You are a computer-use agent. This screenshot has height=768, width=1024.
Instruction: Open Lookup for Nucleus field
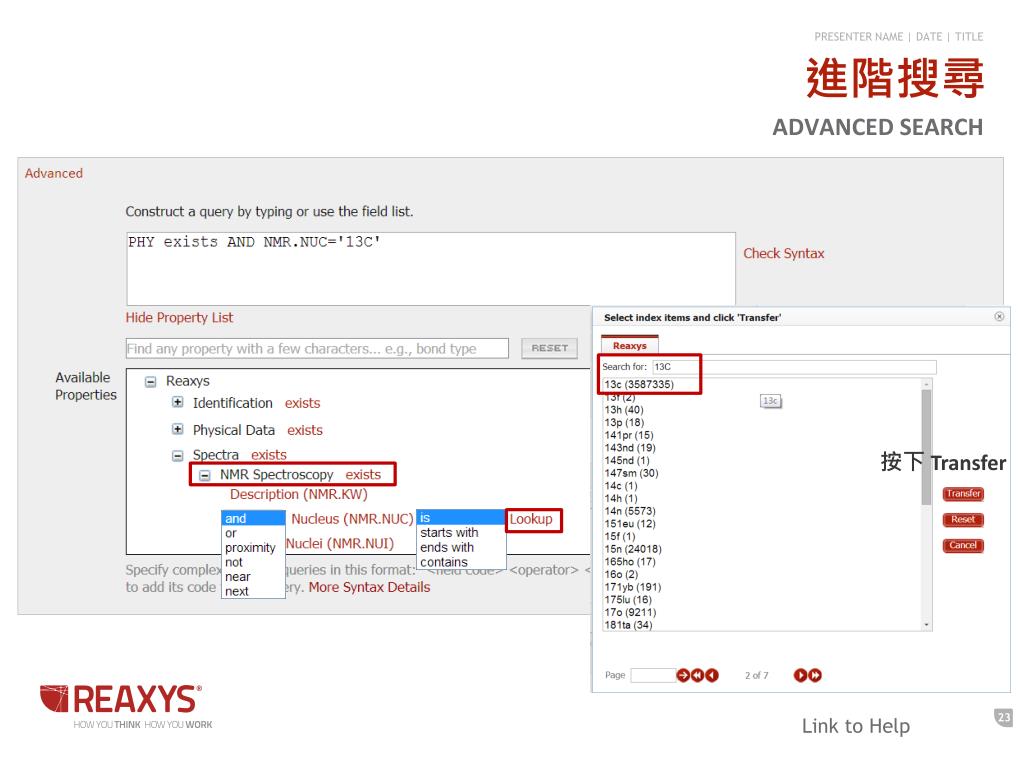point(531,519)
